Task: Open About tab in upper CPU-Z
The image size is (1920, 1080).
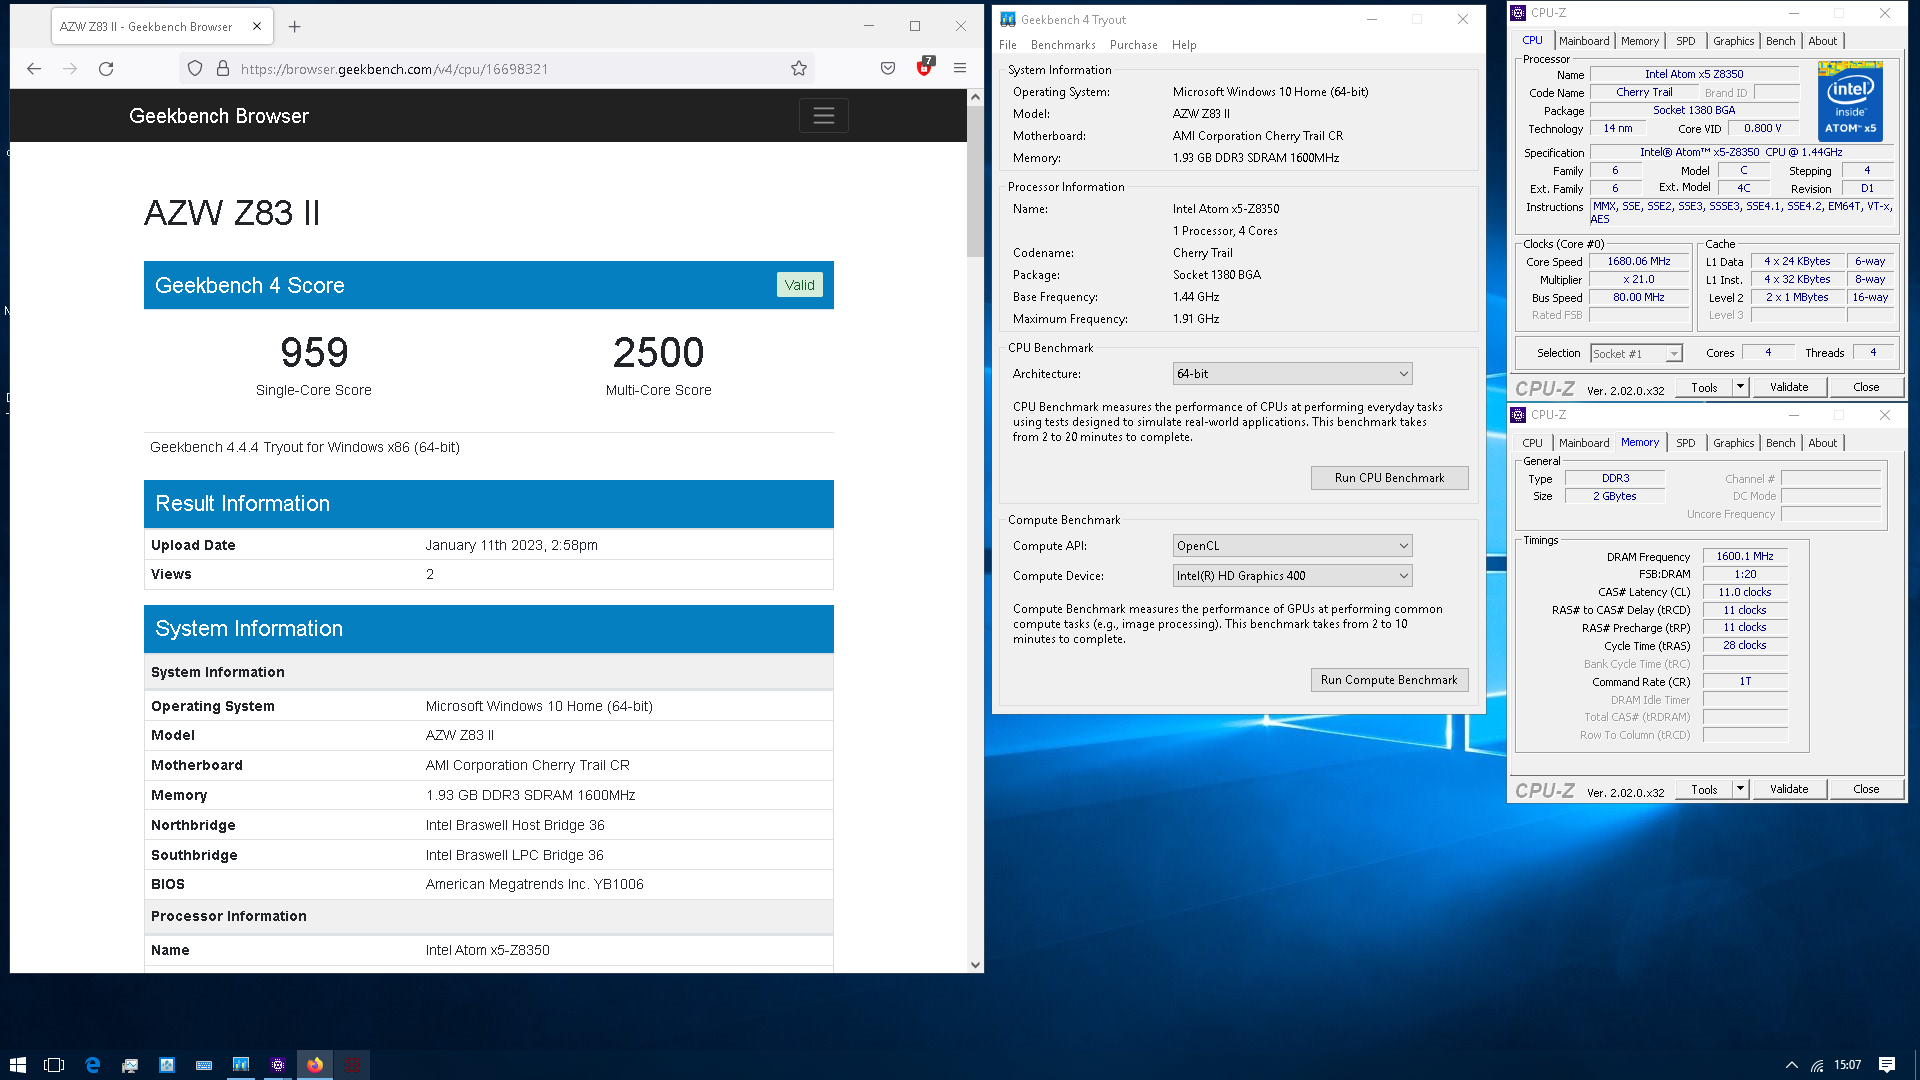Action: [x=1822, y=41]
